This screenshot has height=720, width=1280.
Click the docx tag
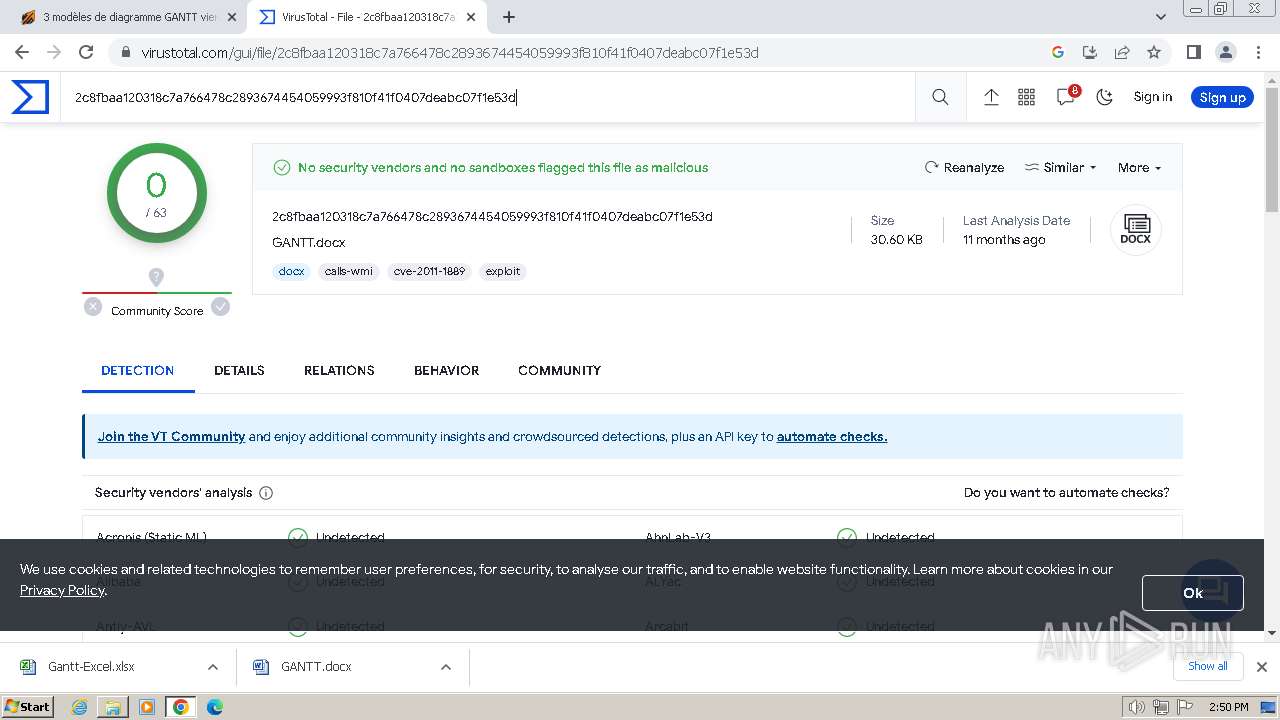[291, 271]
